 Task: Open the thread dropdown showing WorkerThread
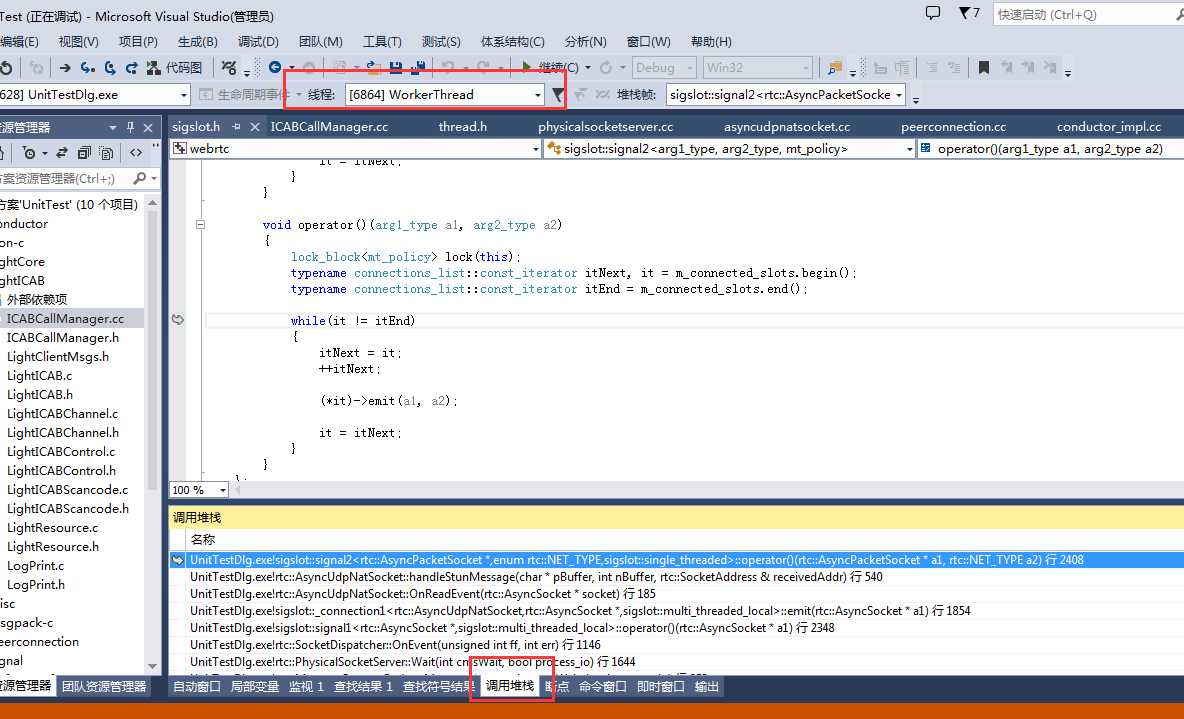pos(444,95)
